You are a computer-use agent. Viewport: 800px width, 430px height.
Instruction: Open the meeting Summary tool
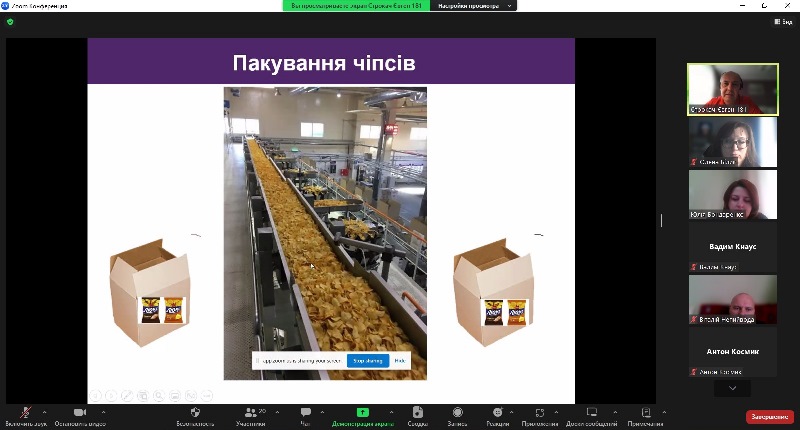[x=417, y=416]
